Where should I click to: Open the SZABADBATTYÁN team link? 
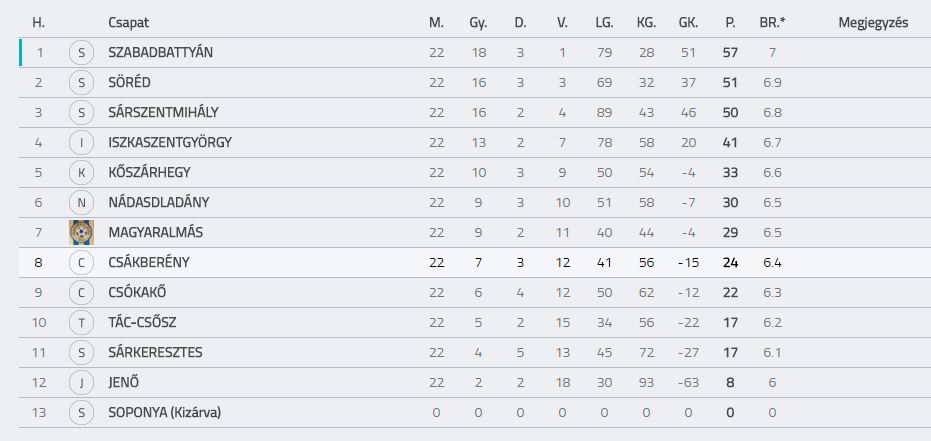pyautogui.click(x=160, y=53)
